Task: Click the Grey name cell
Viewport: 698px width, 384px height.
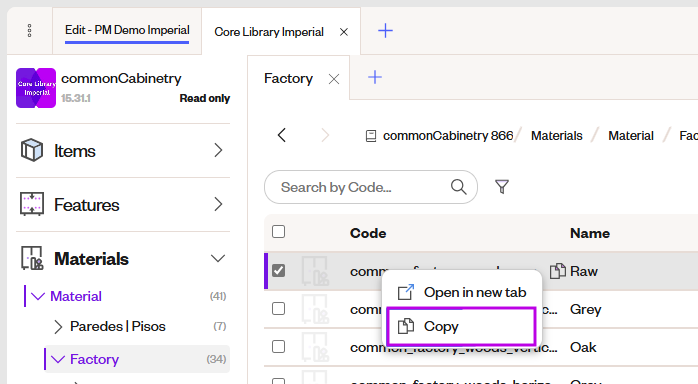Action: click(x=585, y=309)
